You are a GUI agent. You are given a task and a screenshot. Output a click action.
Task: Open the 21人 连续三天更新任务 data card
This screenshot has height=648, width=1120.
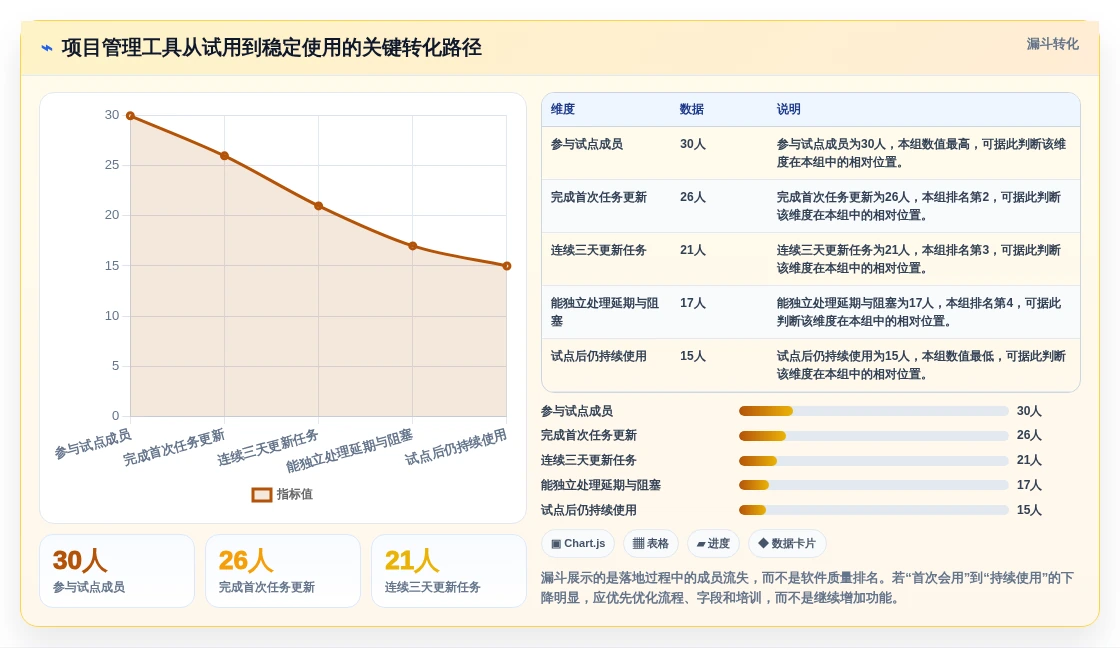pos(449,571)
